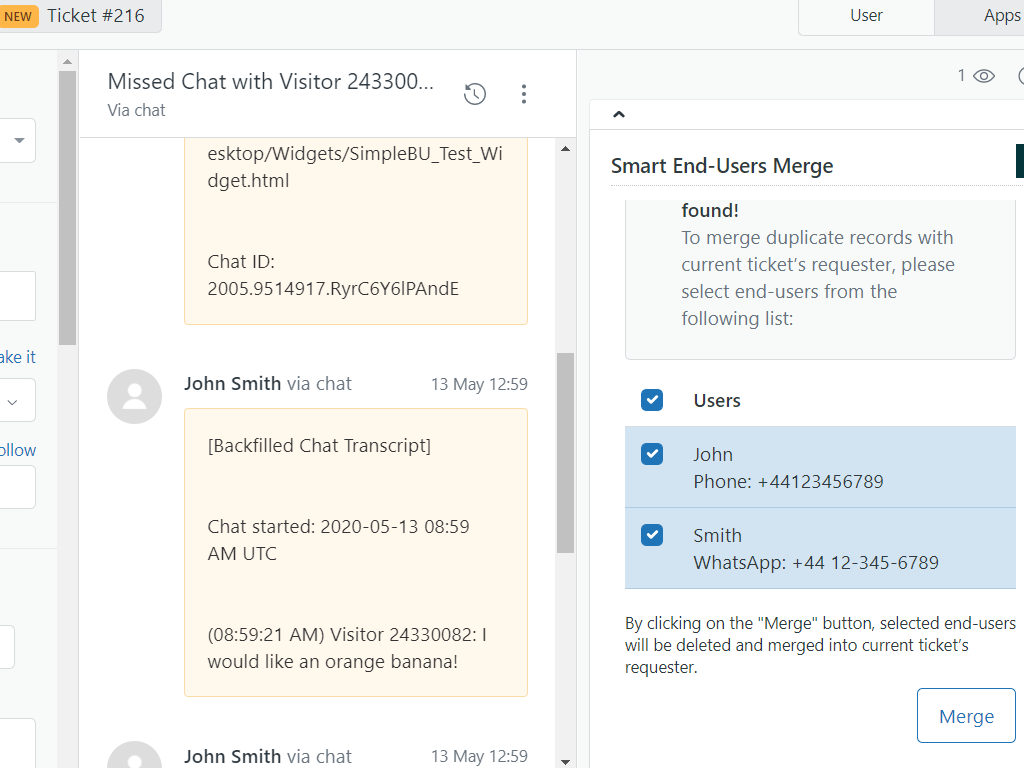Open the ticket options kebab menu
1024x768 pixels.
point(524,94)
